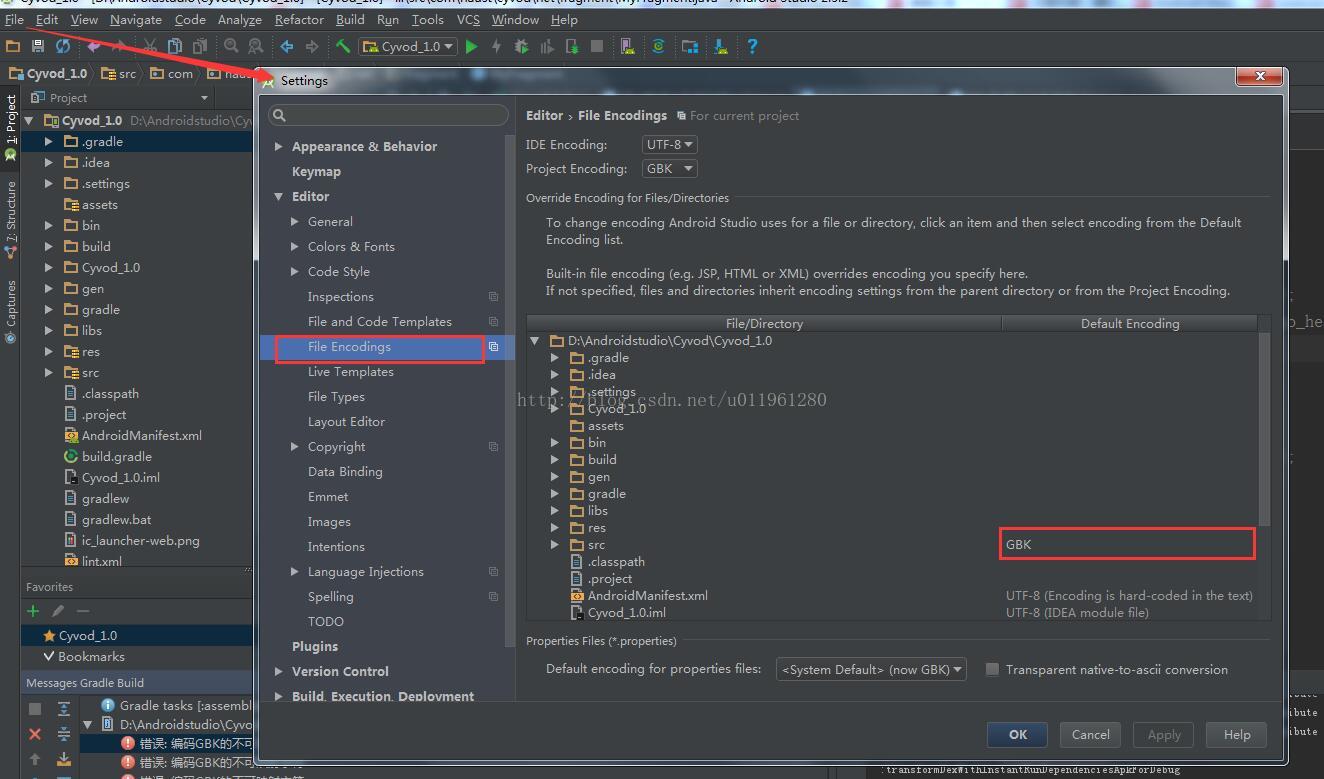Viewport: 1324px width, 779px height.
Task: Click the Forward navigation arrow icon
Action: pyautogui.click(x=312, y=46)
